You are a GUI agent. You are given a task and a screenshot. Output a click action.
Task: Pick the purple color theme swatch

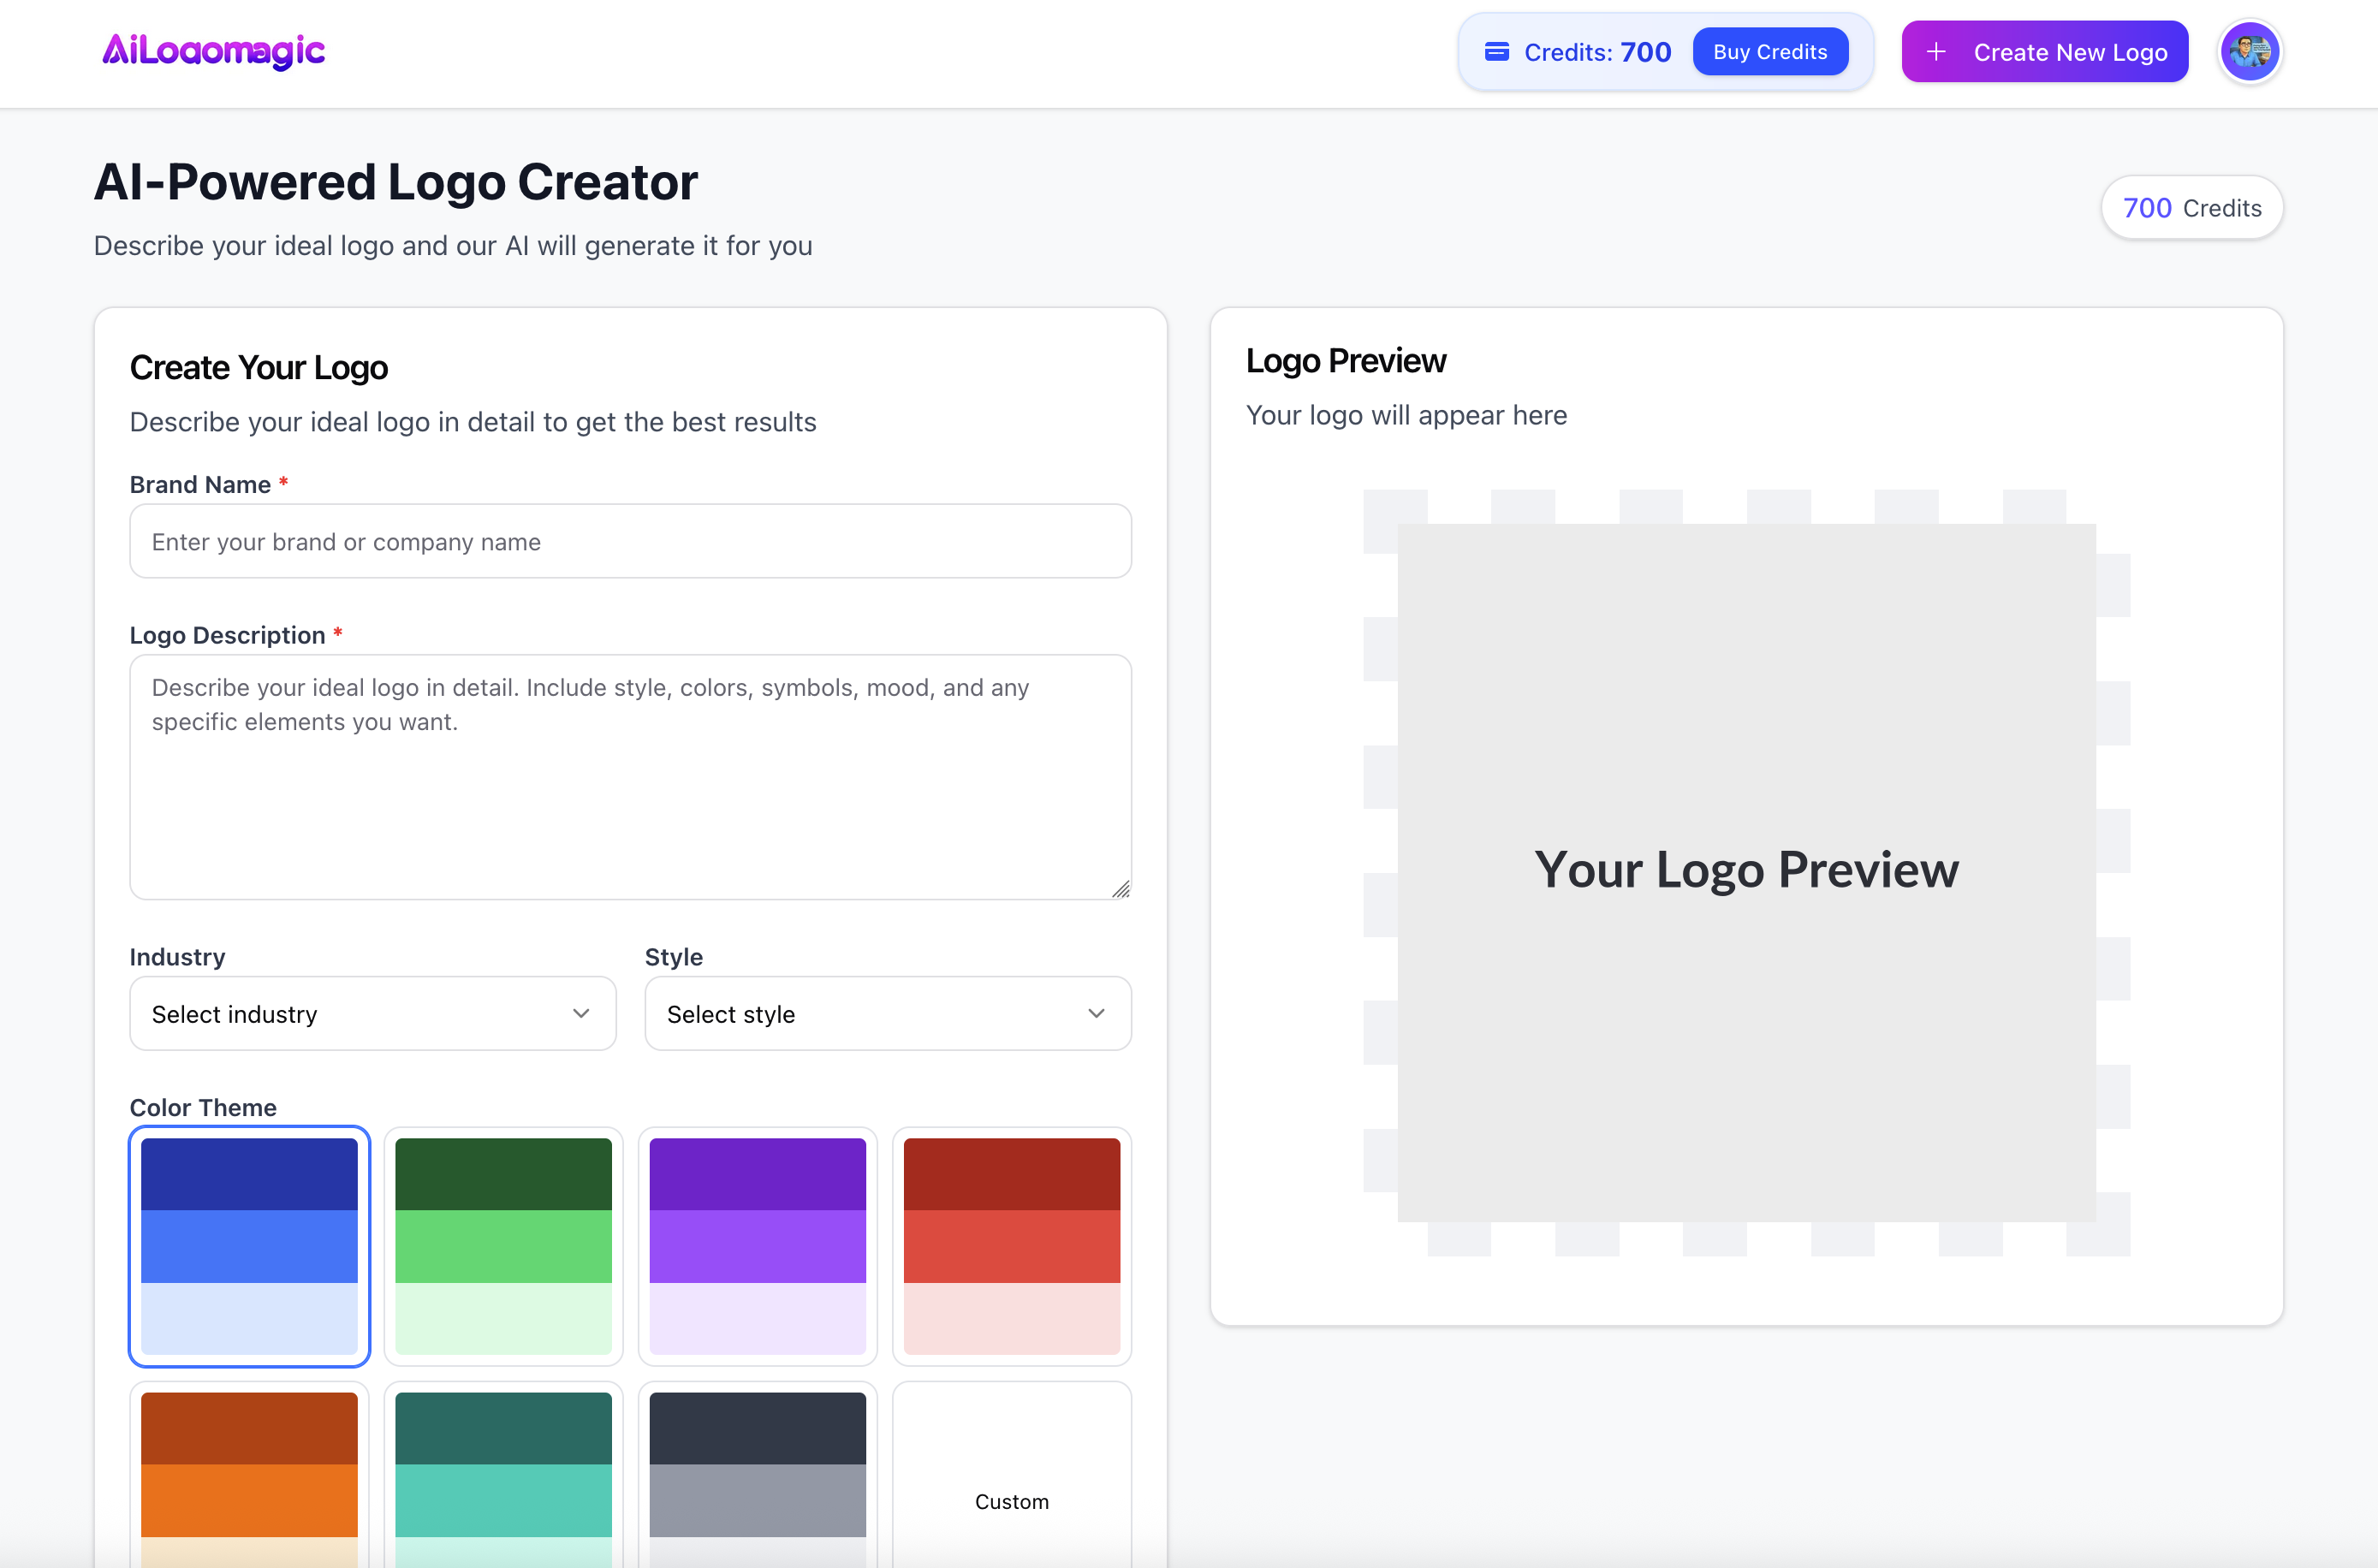point(757,1245)
